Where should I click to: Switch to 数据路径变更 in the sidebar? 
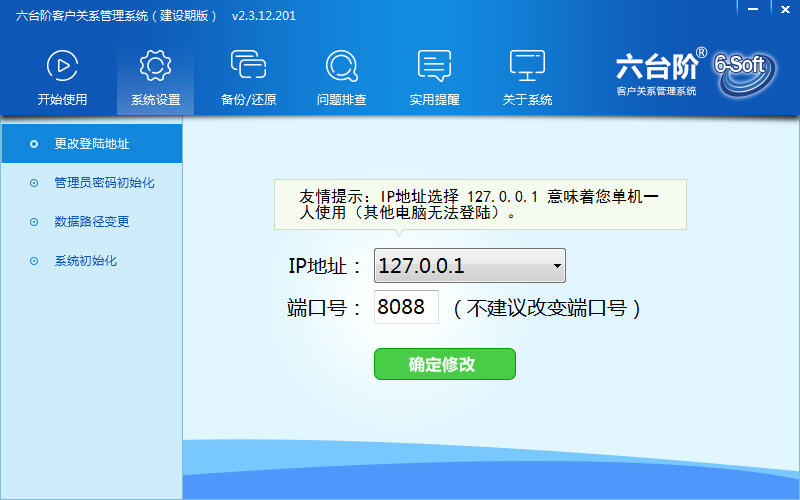pyautogui.click(x=92, y=222)
